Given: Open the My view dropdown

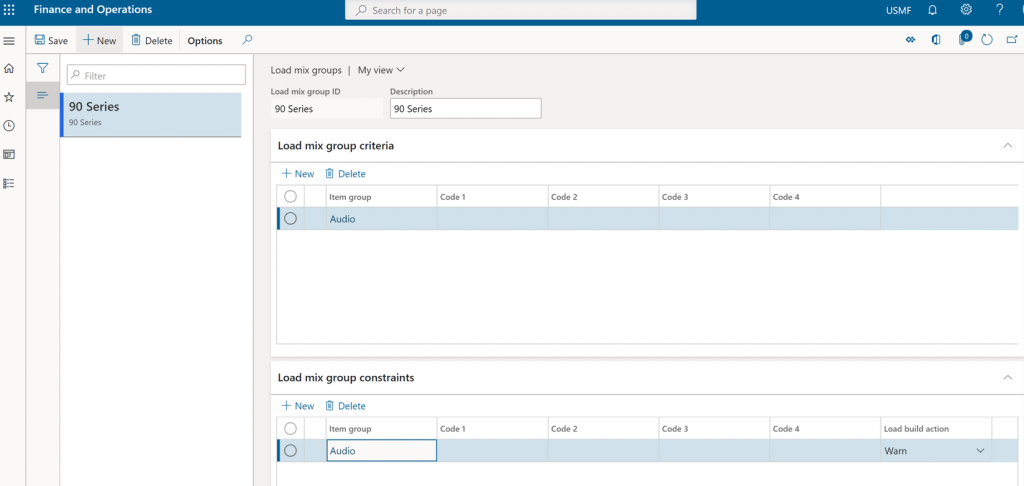Looking at the screenshot, I should pyautogui.click(x=381, y=70).
